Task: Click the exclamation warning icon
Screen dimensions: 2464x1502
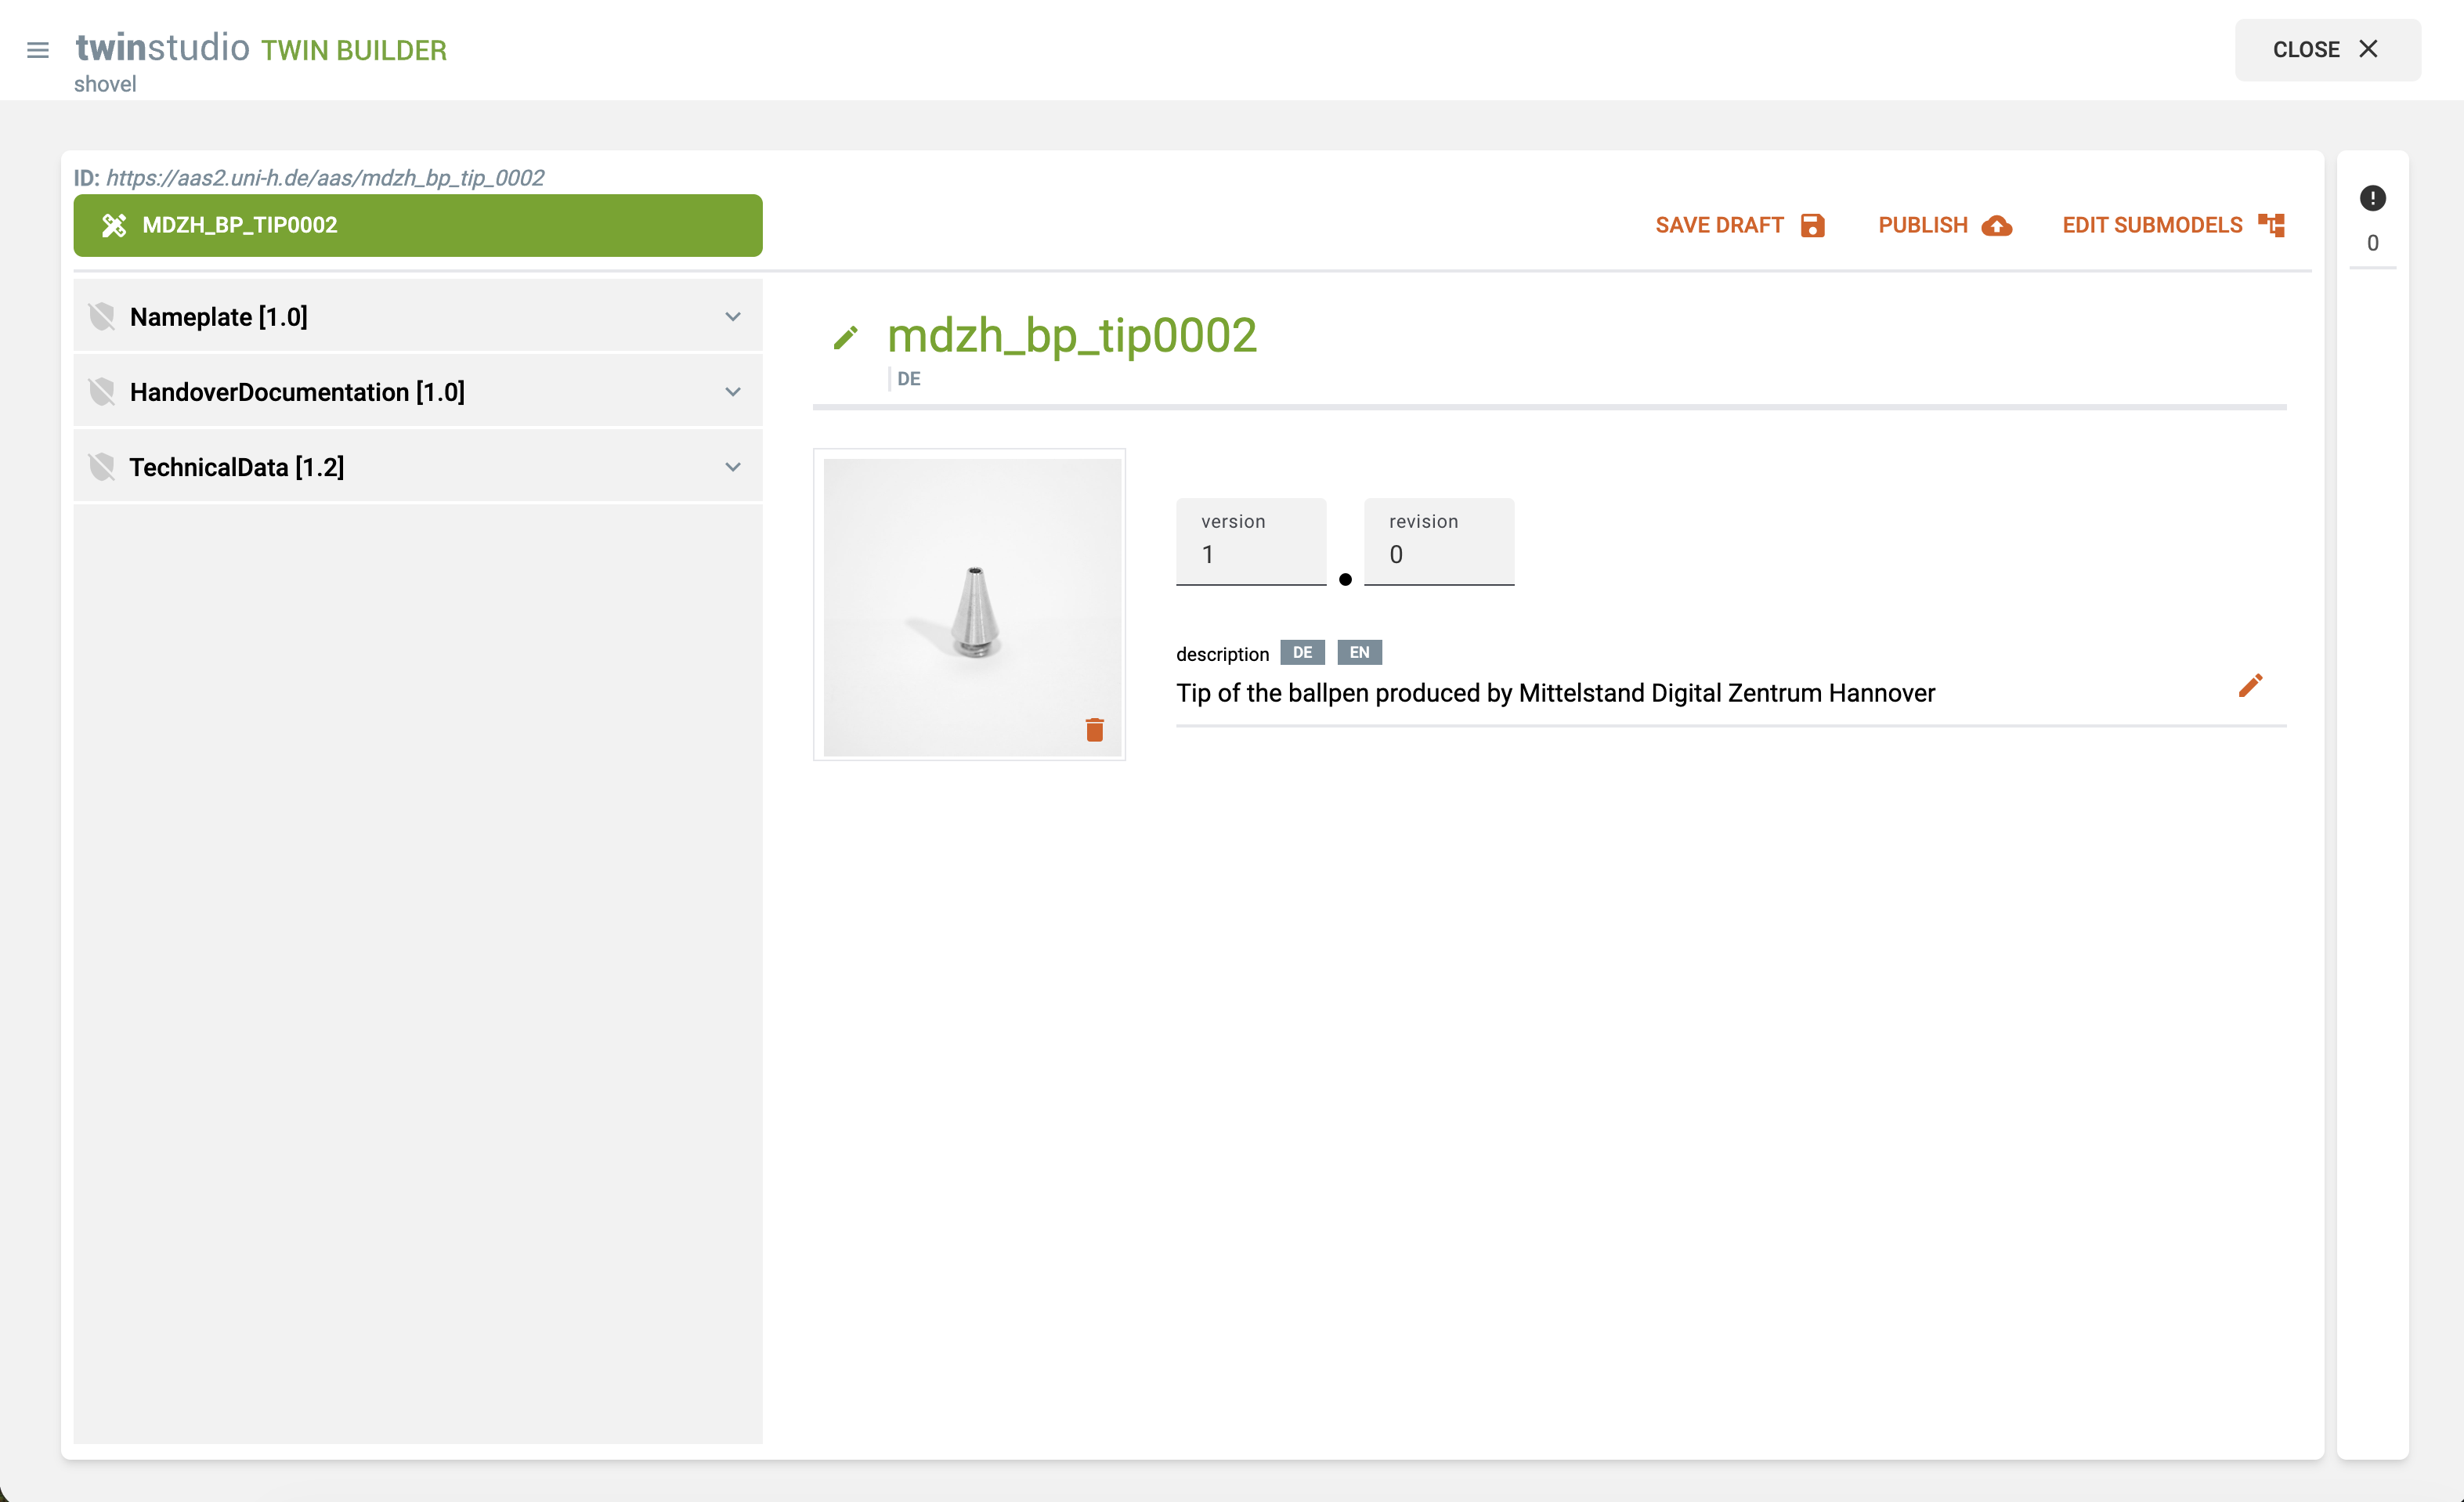Action: coord(2372,198)
